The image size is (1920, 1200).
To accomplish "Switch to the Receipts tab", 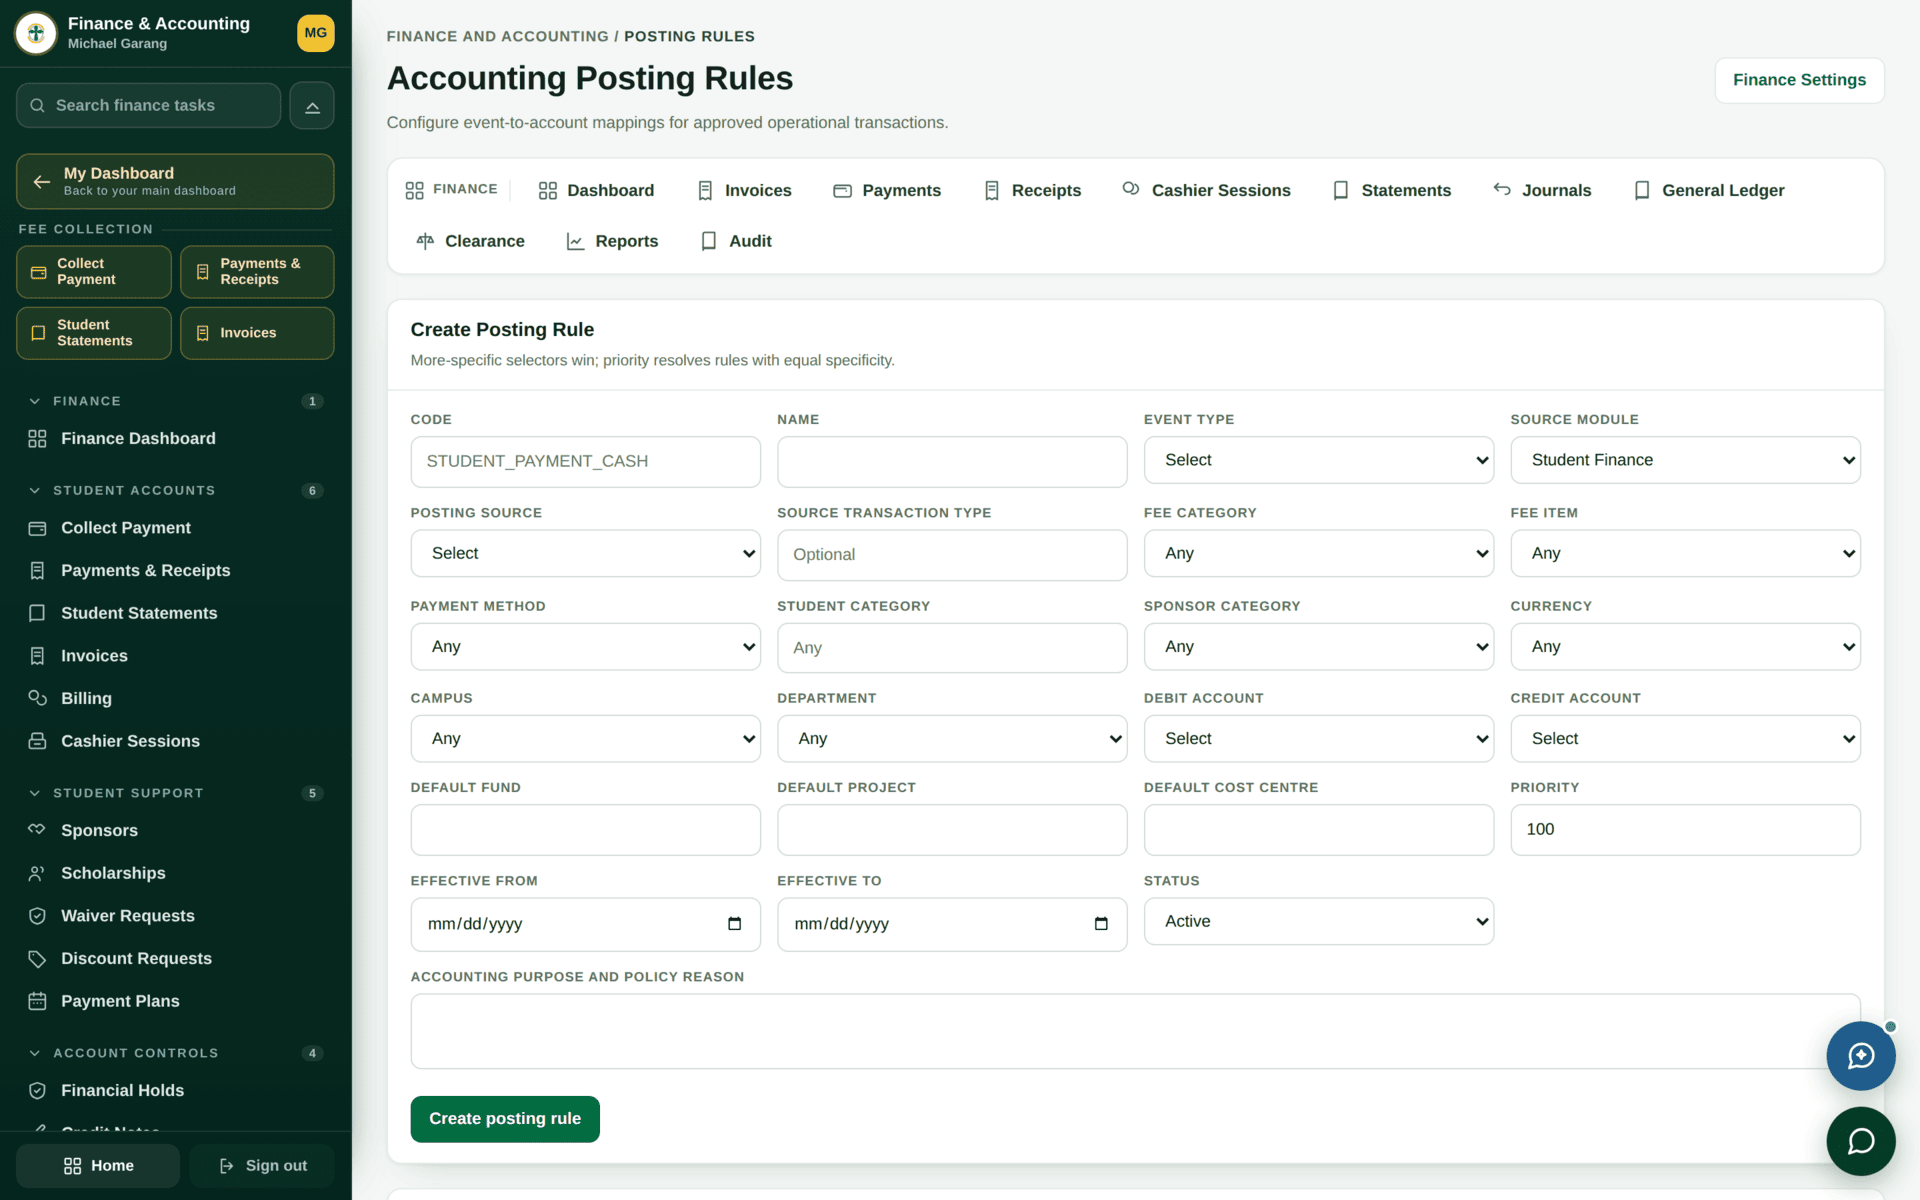I will coord(1032,190).
